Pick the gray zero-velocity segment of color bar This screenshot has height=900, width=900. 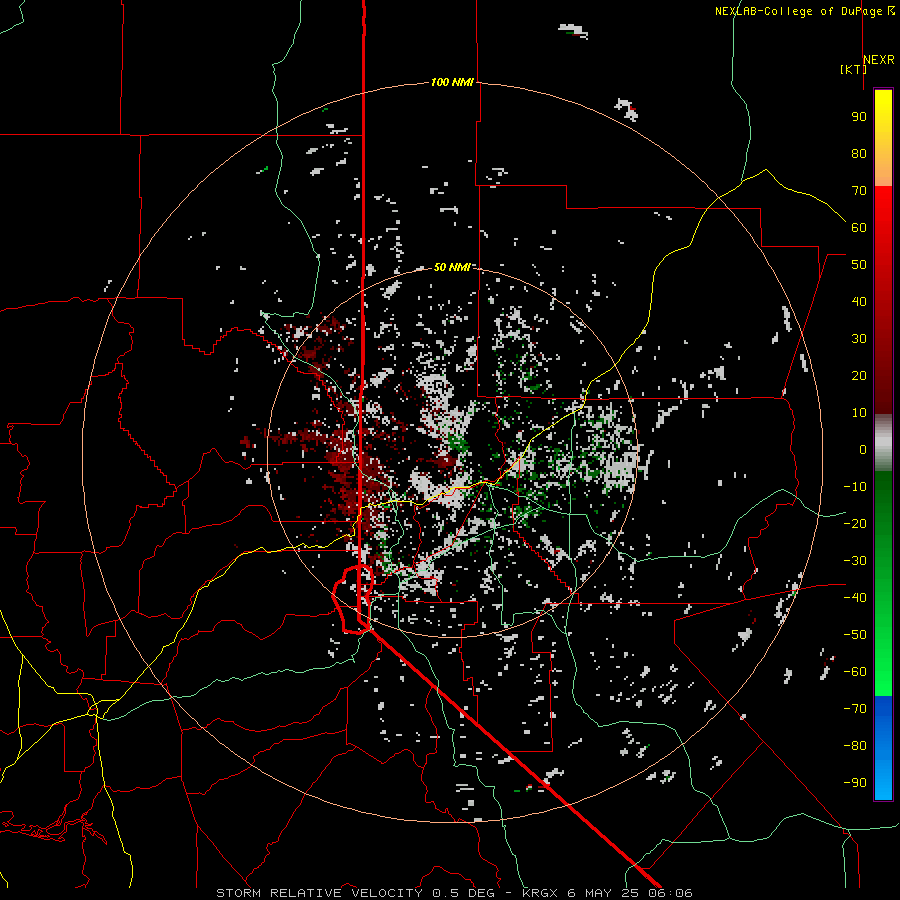883,443
